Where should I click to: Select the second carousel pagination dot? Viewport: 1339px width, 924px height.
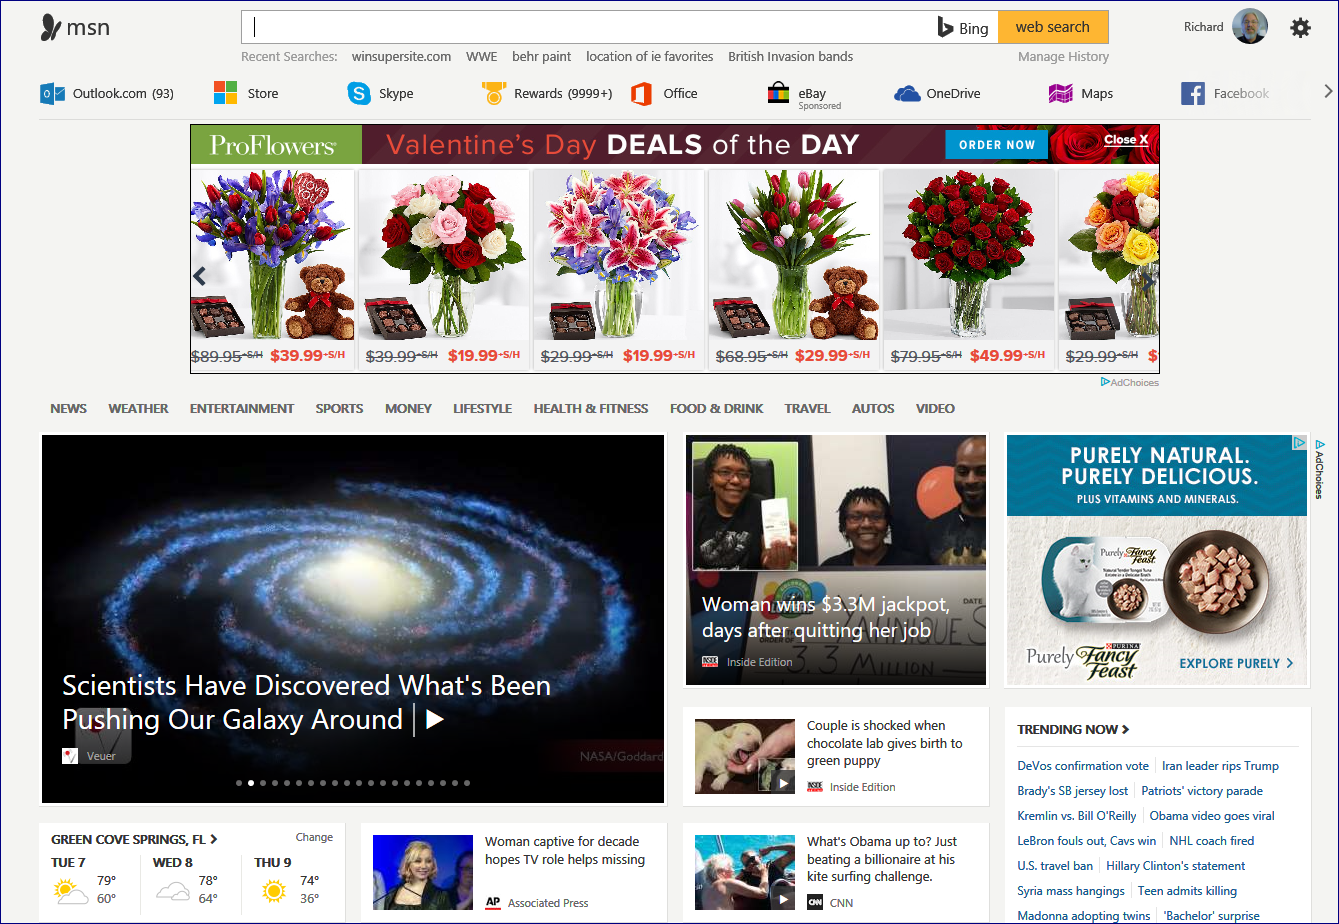point(250,783)
